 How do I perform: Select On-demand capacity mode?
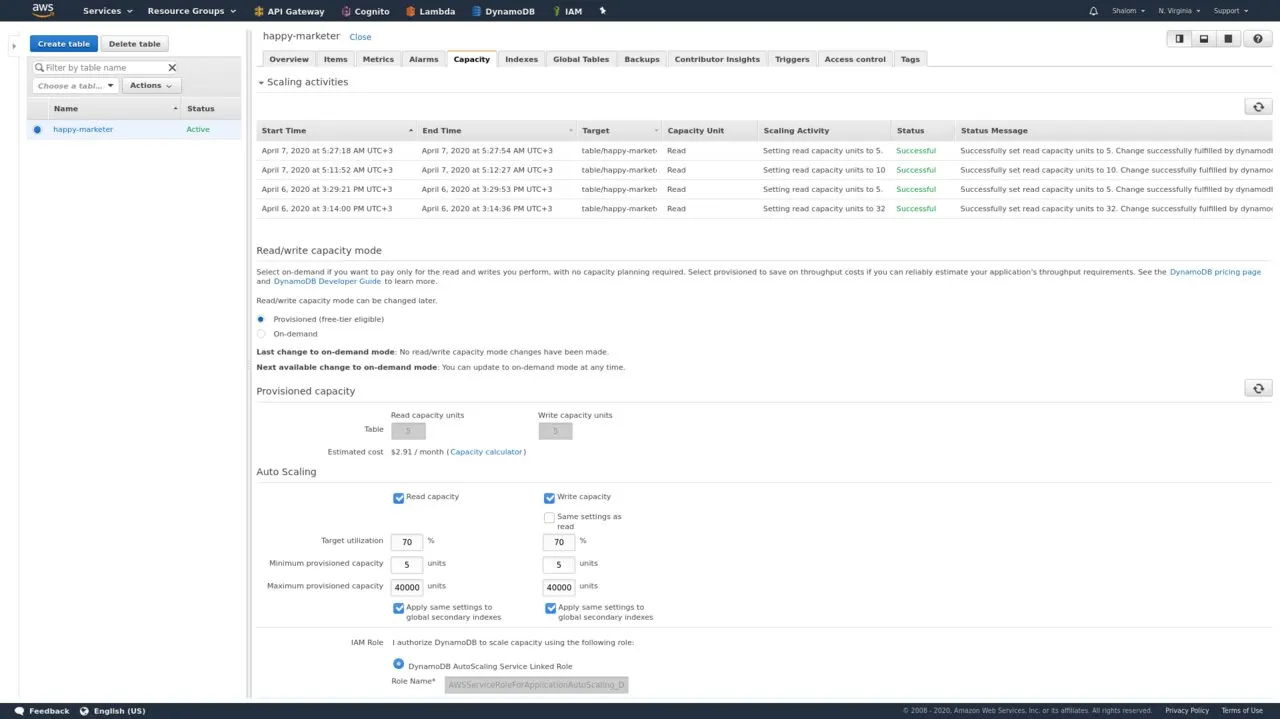coord(262,334)
